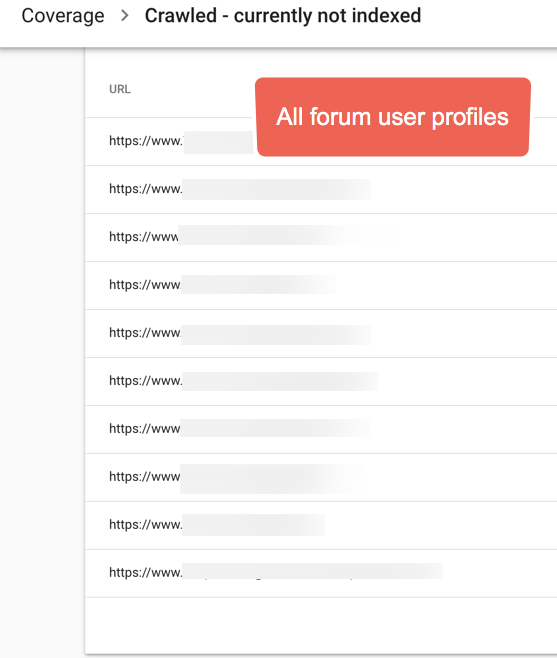Viewport: 557px width, 658px height.
Task: Open the first URL row beside the red callout
Action: coord(321,141)
